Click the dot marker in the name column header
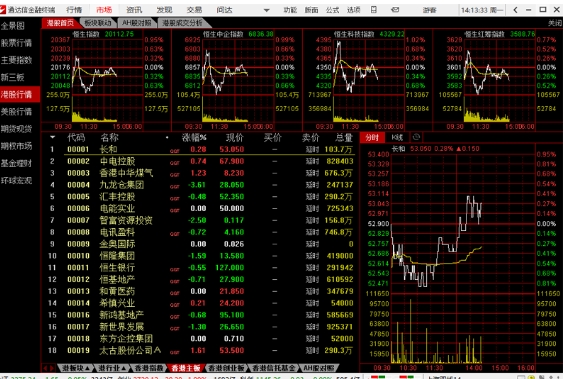Image resolution: width=565 pixels, height=379 pixels. pyautogui.click(x=167, y=138)
